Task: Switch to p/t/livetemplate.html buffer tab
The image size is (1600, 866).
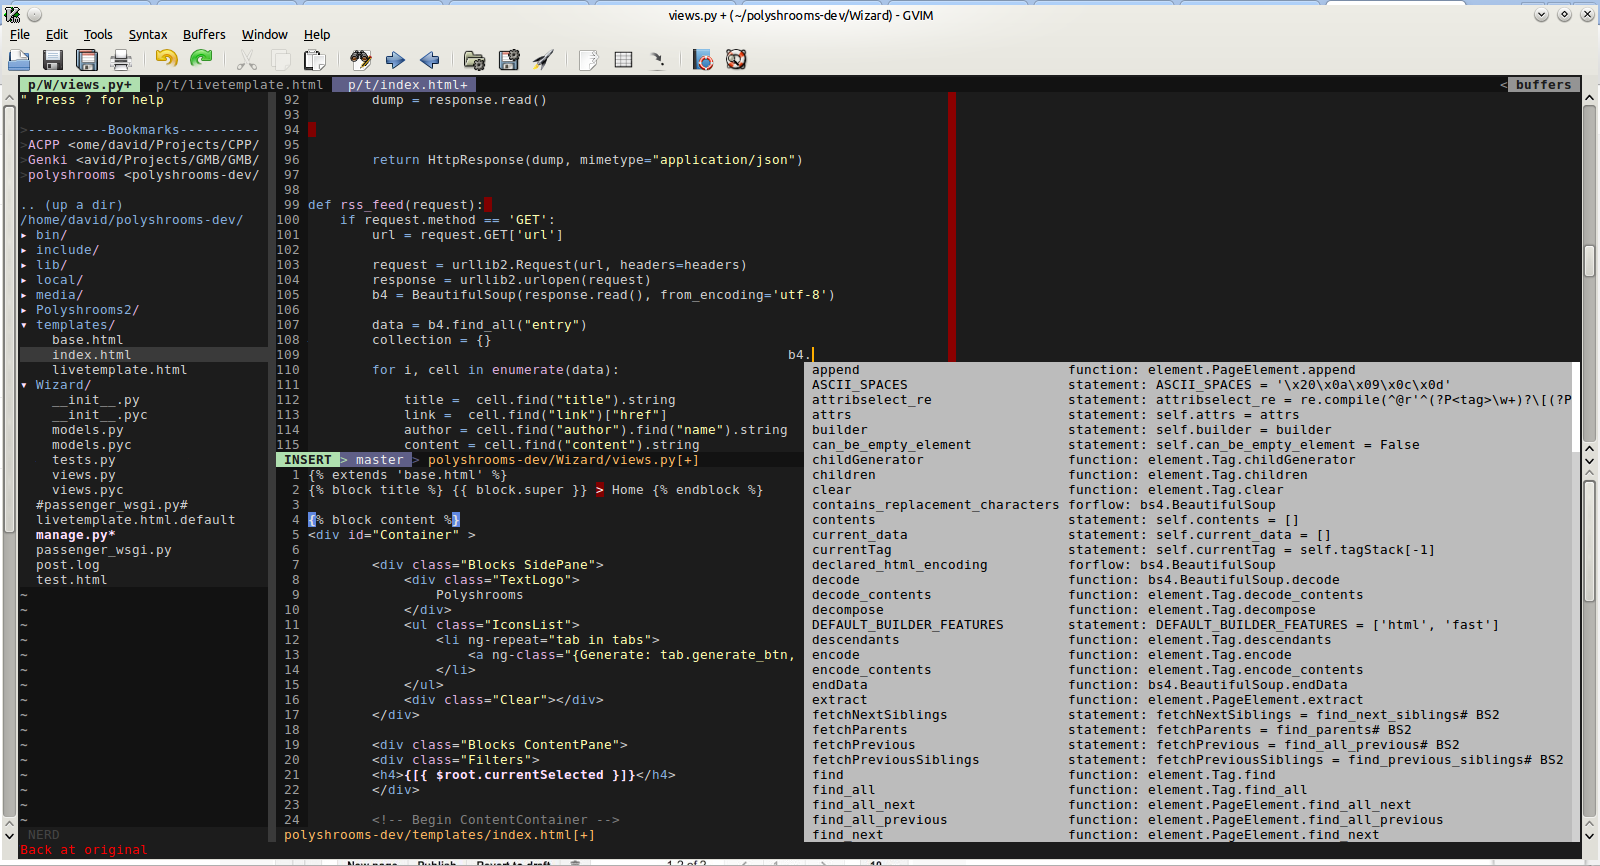Action: pyautogui.click(x=239, y=85)
